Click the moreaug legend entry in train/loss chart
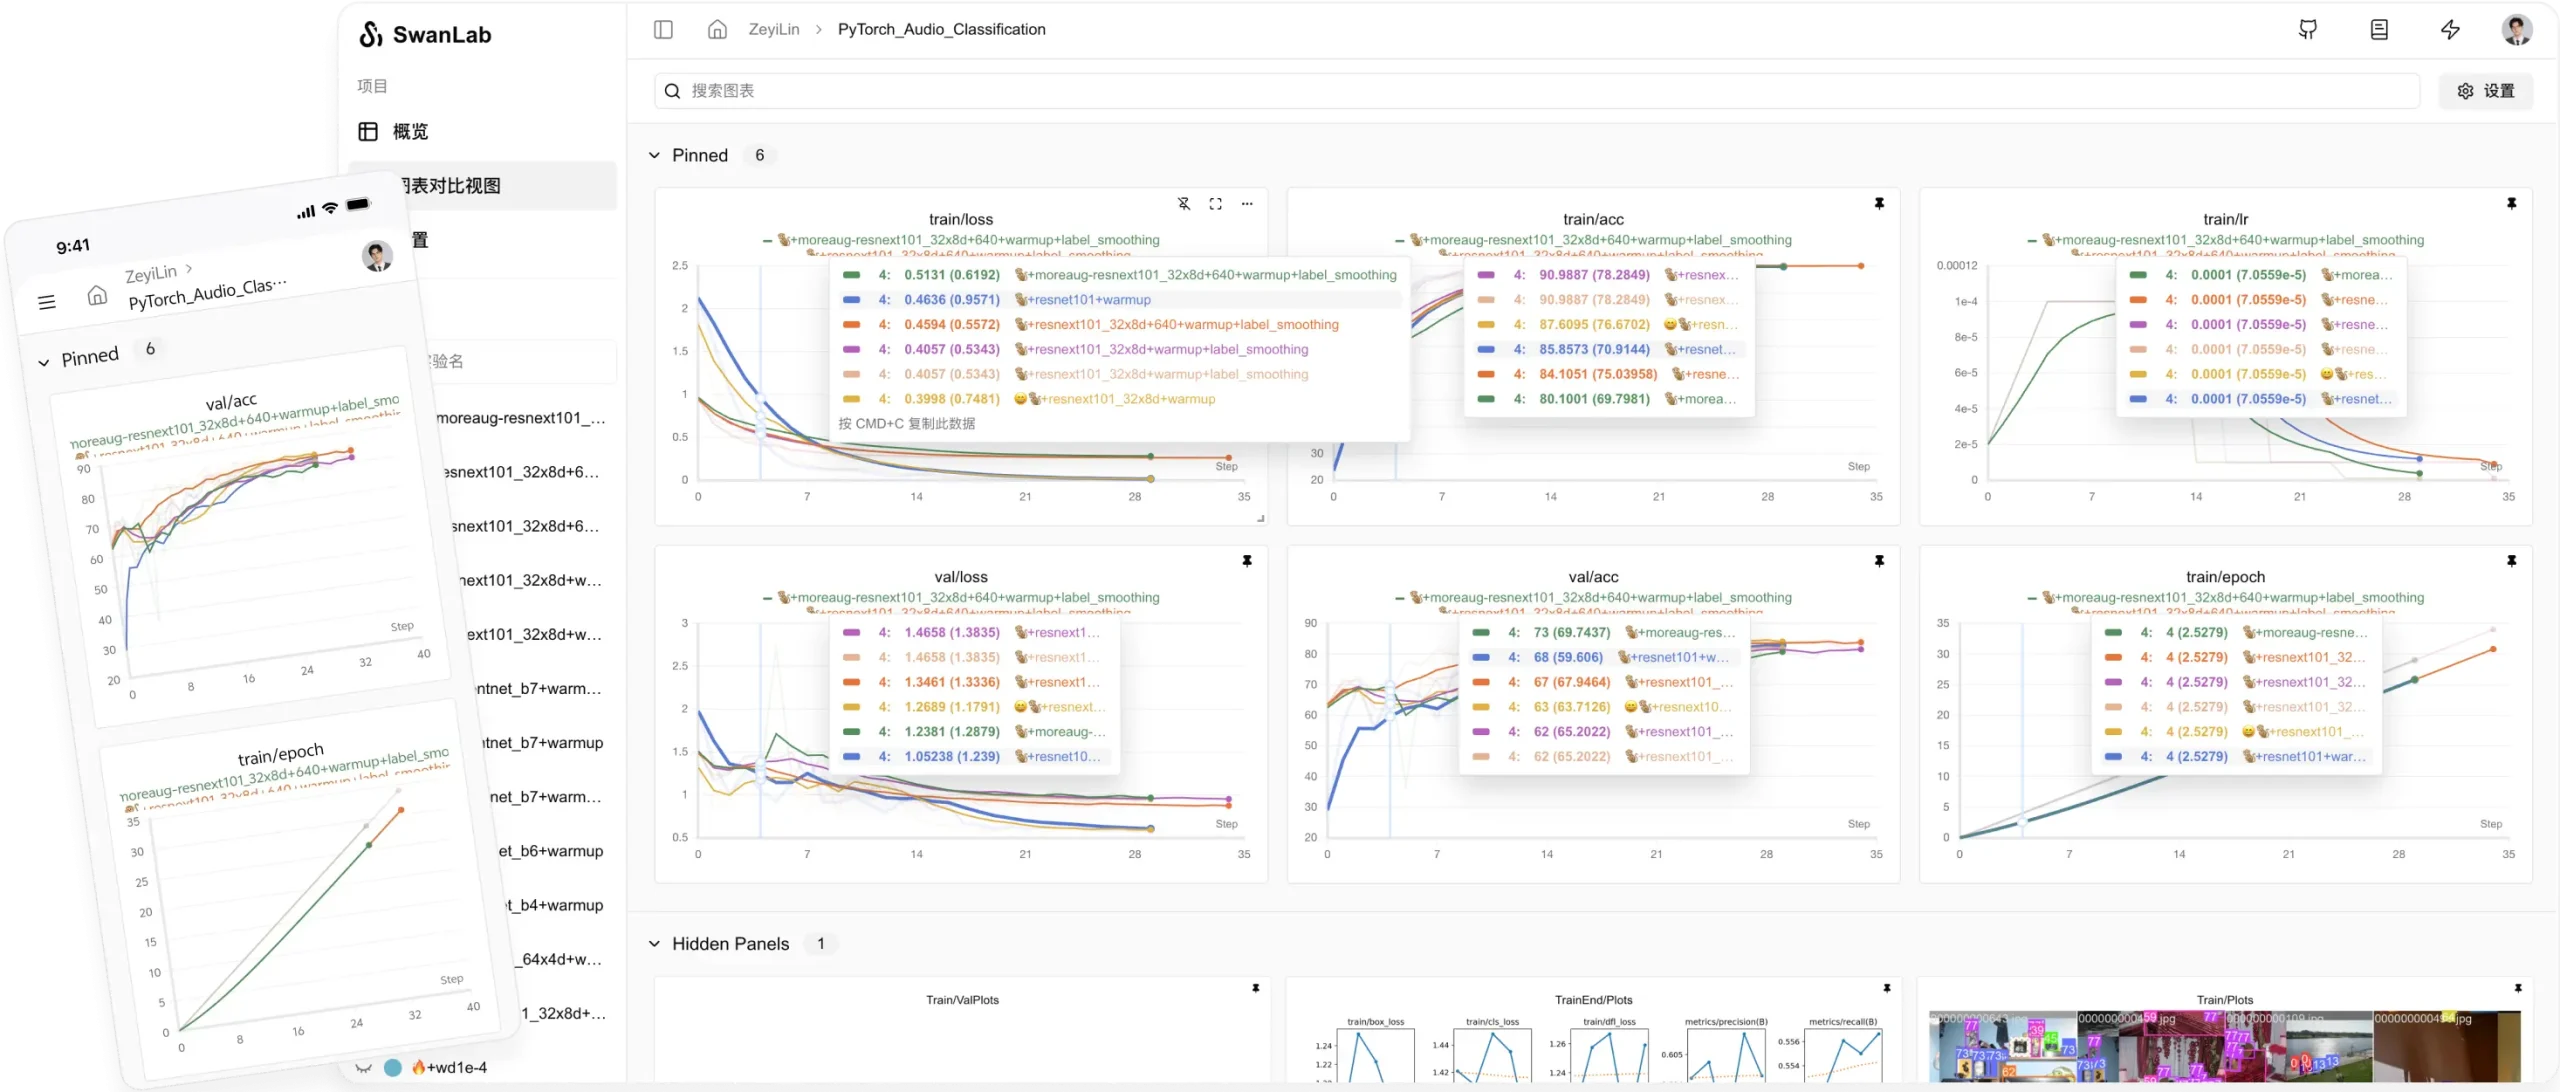 click(x=961, y=240)
